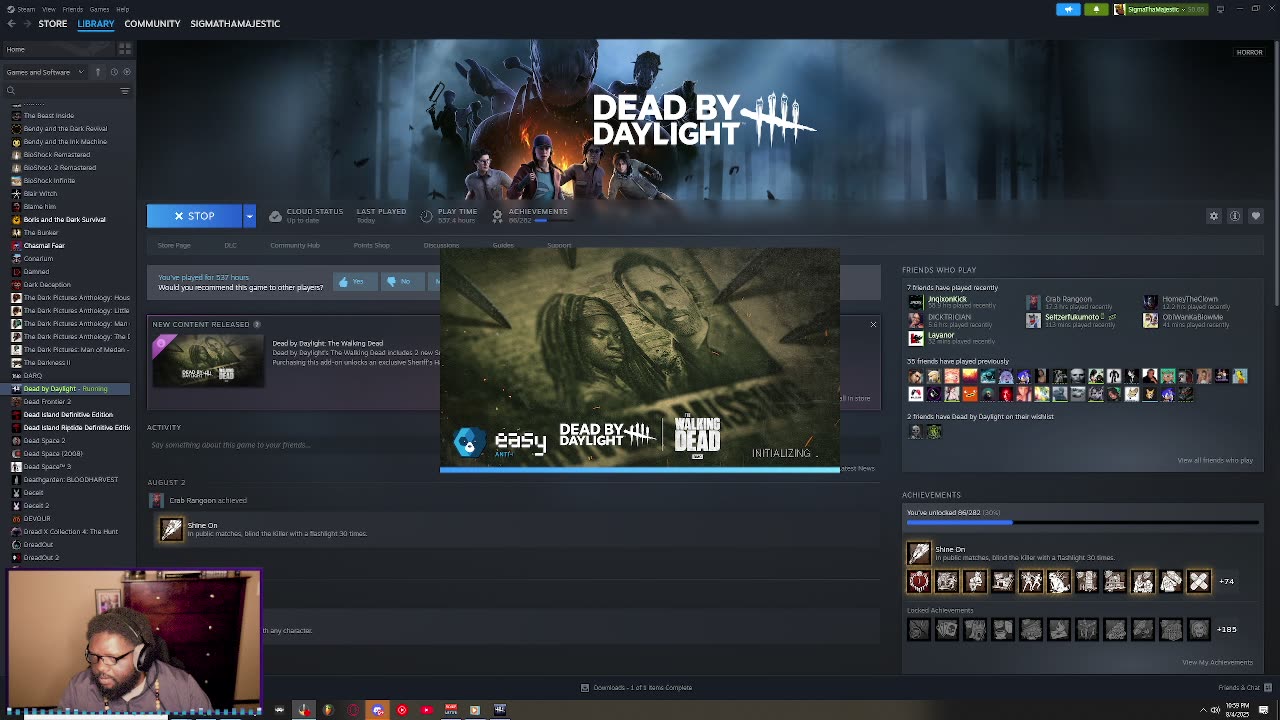Click the sidebar search magnifier icon
The image size is (1280, 720).
pos(11,91)
